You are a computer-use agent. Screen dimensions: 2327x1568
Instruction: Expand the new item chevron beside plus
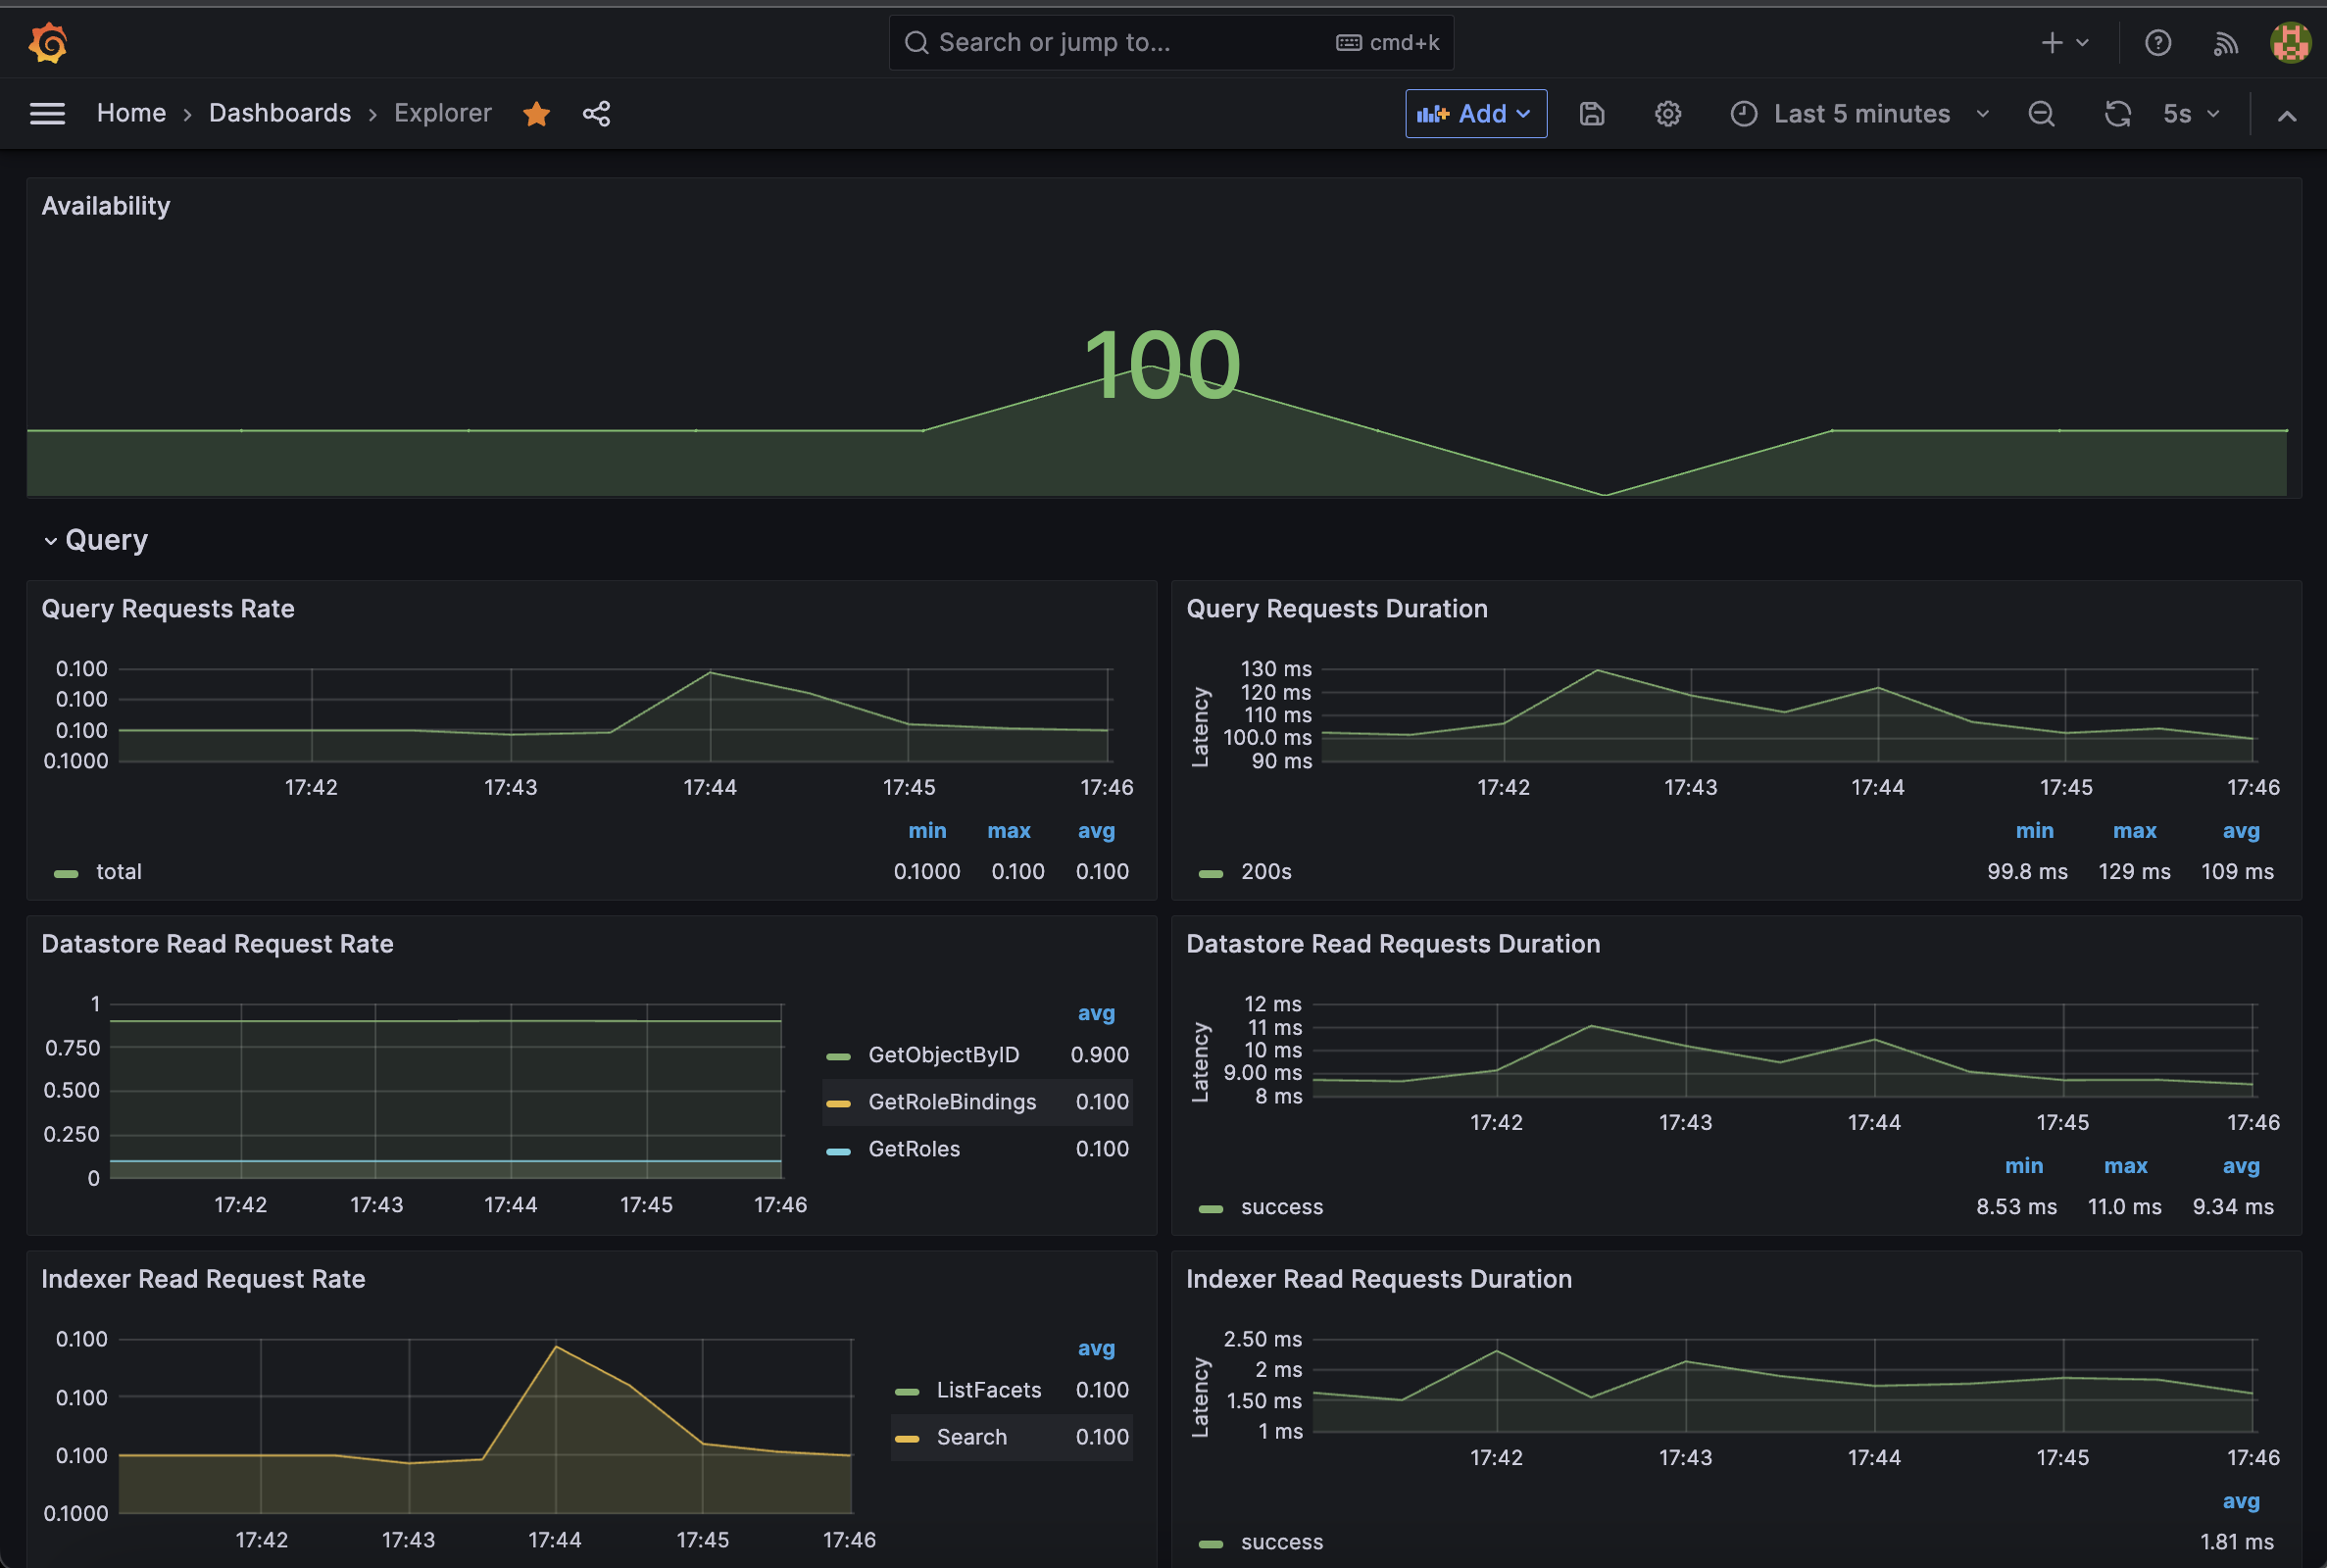click(2082, 43)
